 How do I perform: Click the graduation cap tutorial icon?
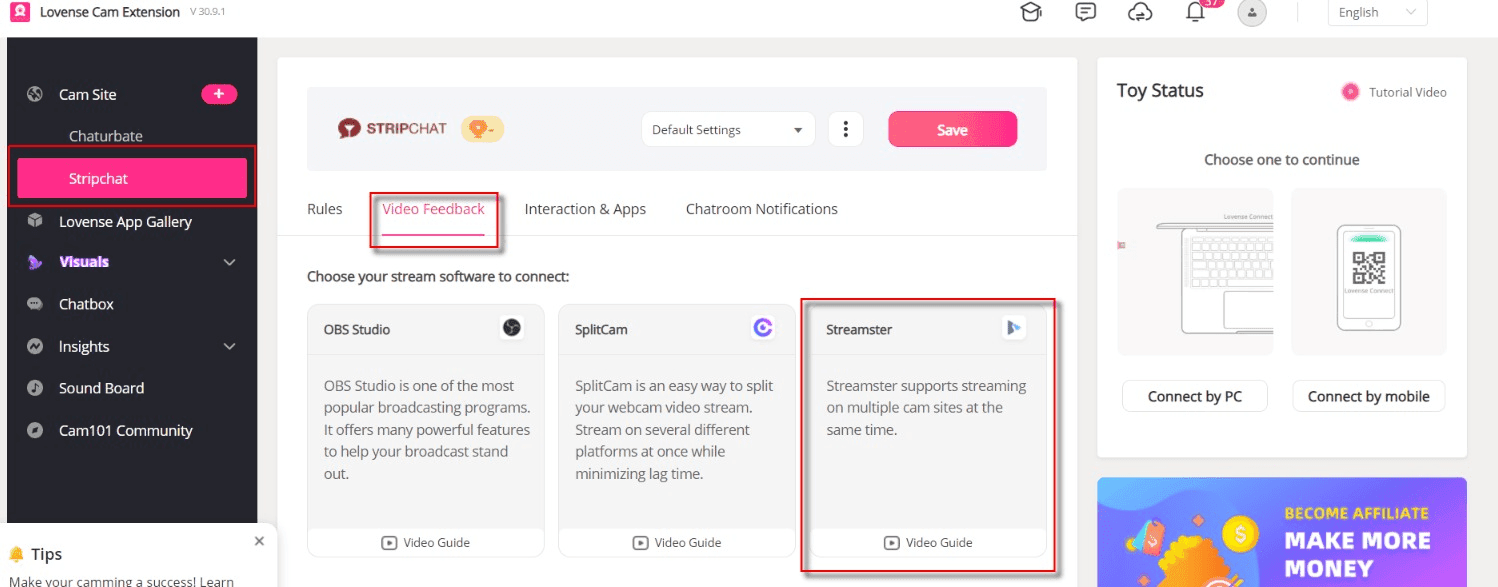tap(1030, 12)
